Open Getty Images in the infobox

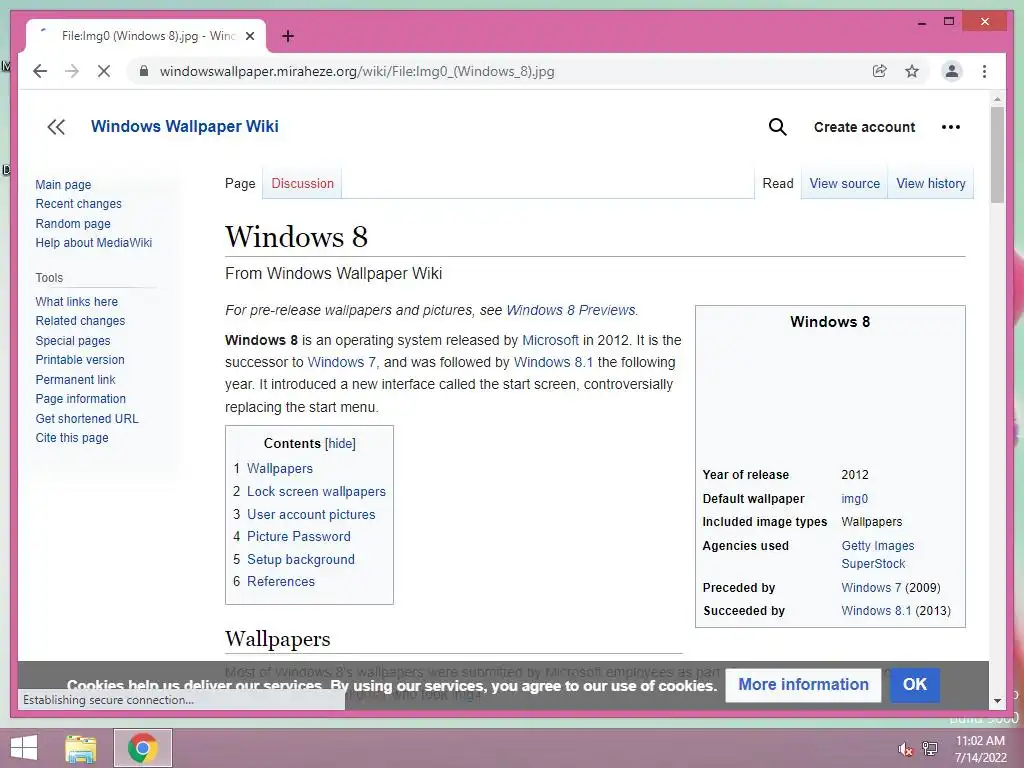pyautogui.click(x=878, y=545)
